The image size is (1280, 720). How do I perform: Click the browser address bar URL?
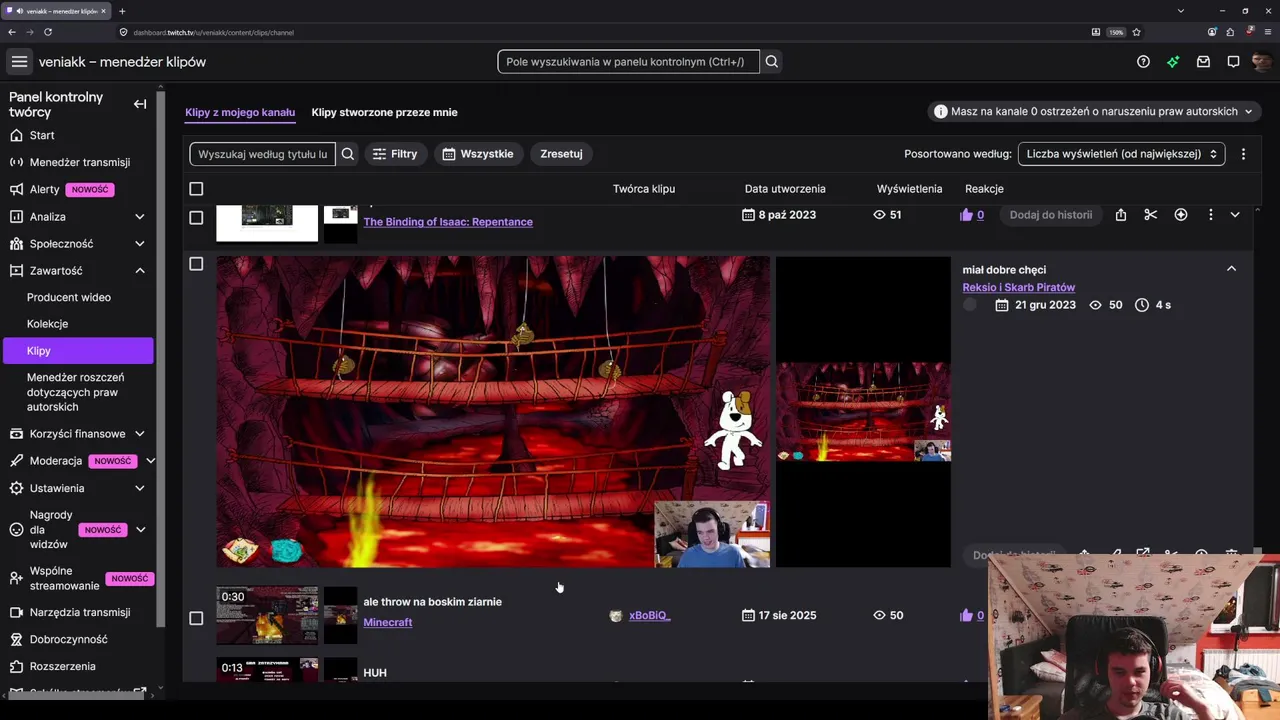(214, 32)
